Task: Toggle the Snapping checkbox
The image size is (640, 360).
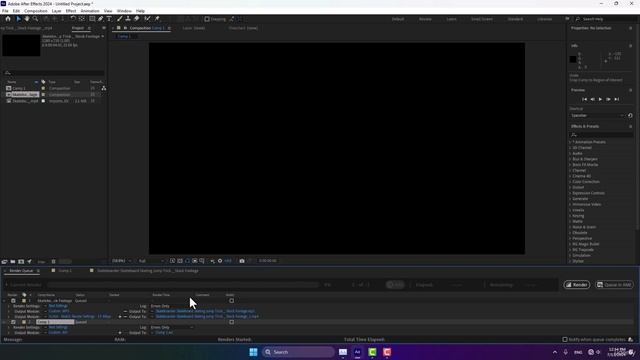Action: pyautogui.click(x=207, y=19)
